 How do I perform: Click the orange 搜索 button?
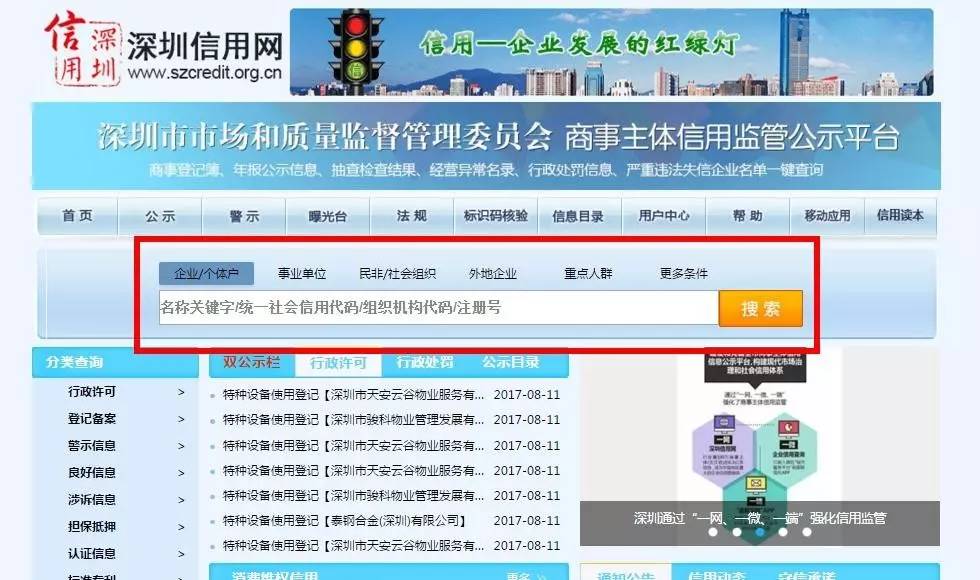pos(761,308)
